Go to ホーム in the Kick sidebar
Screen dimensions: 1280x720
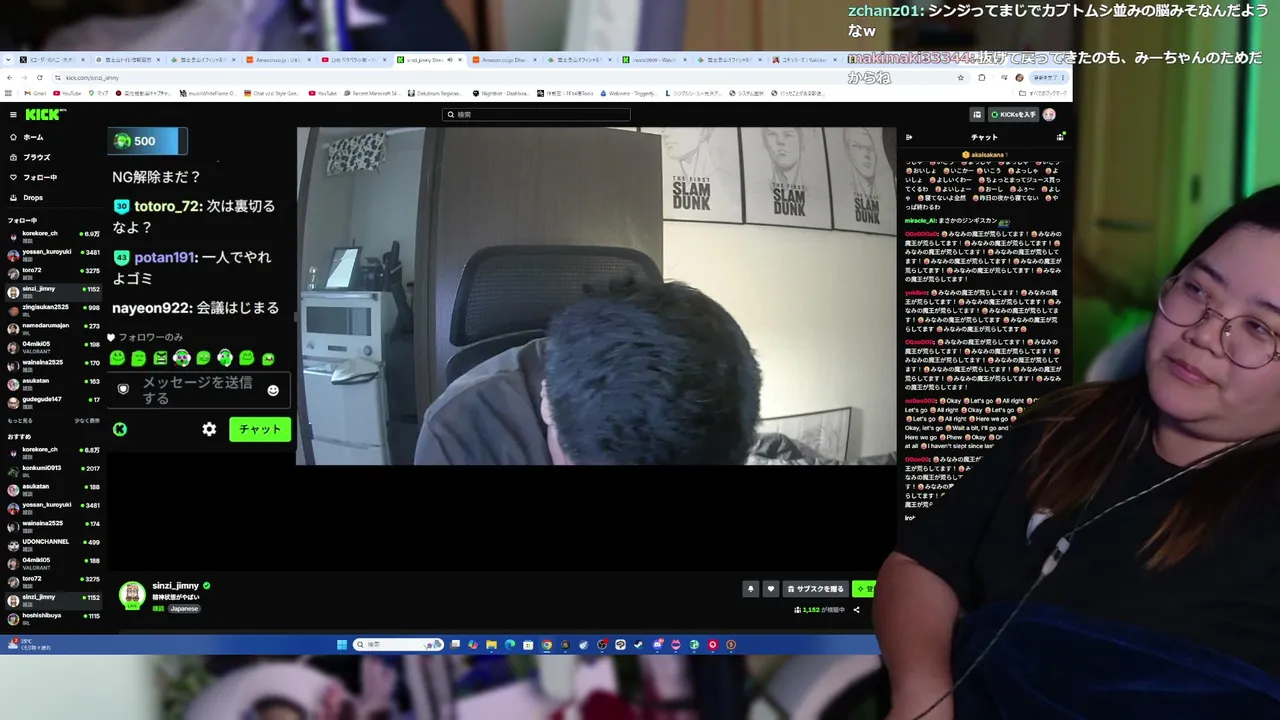click(33, 137)
